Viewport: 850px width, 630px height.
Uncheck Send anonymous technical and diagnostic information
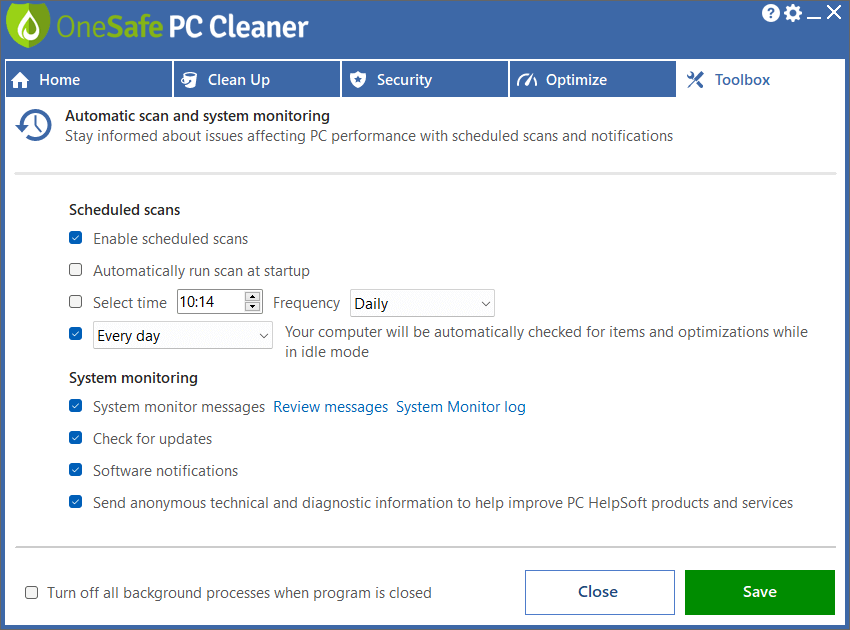click(x=76, y=502)
